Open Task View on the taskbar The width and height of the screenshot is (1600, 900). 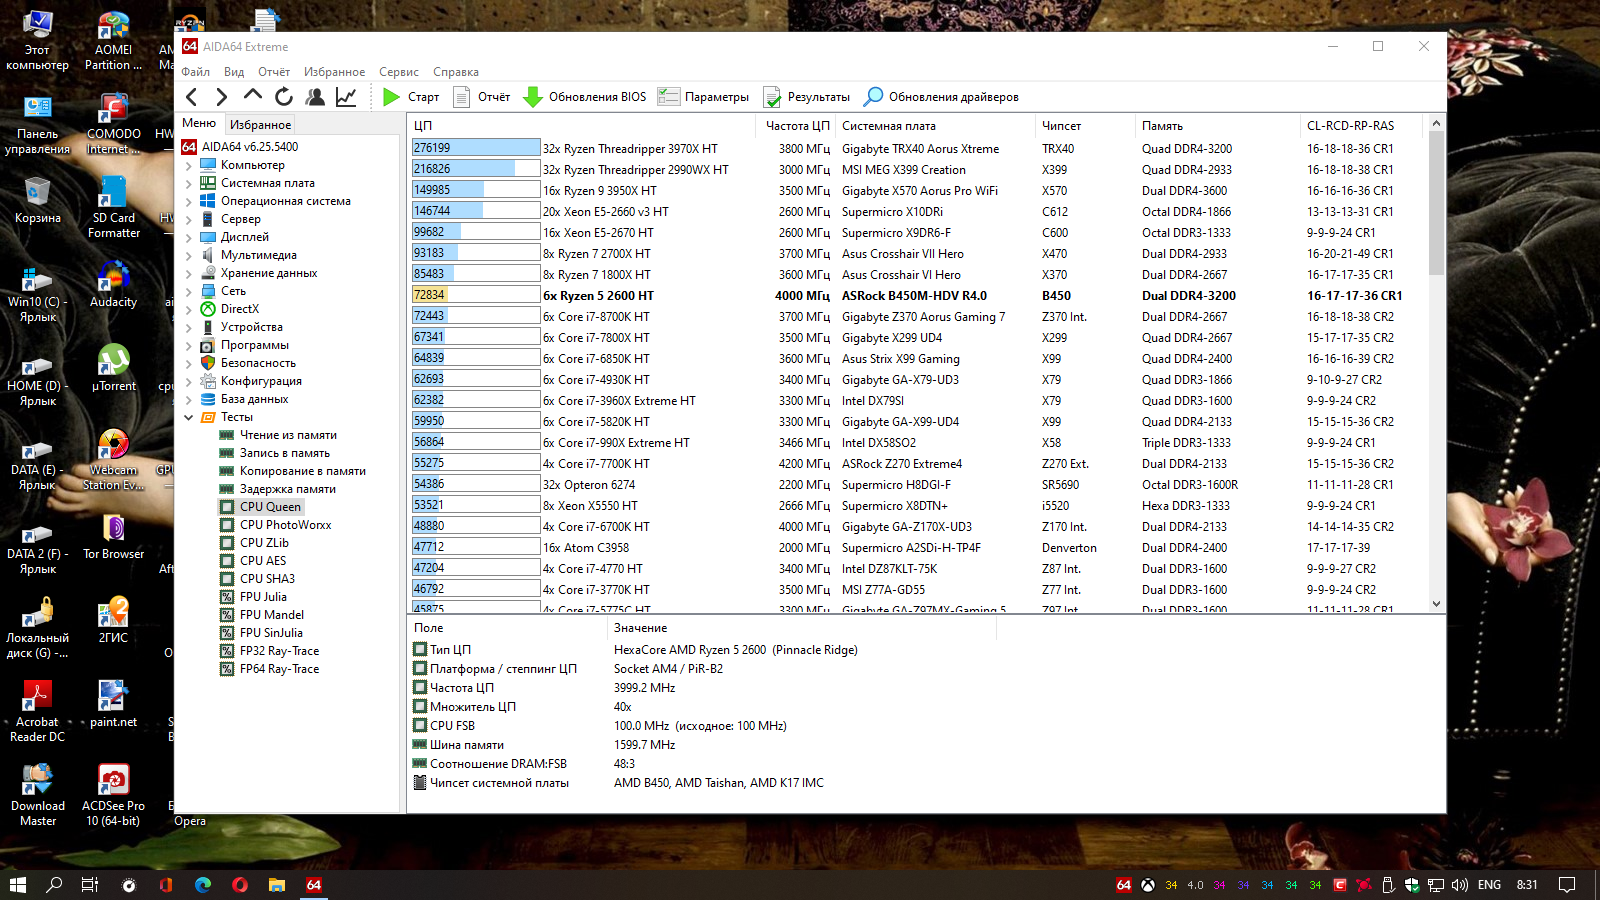(x=90, y=885)
